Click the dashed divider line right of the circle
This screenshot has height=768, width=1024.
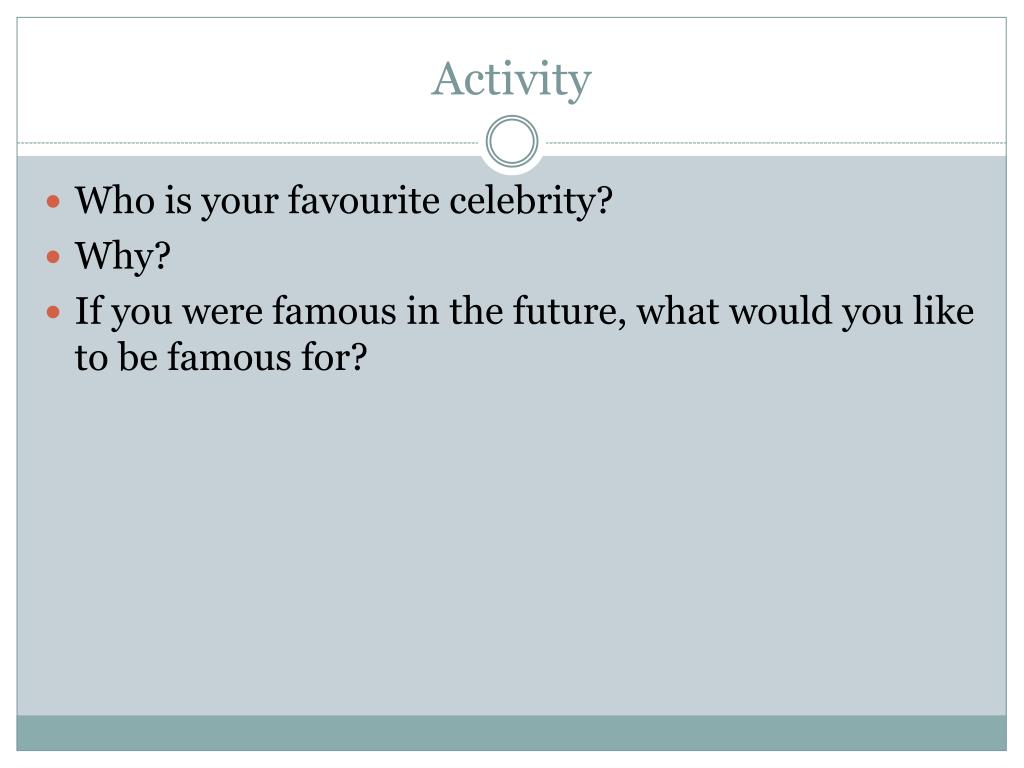(x=776, y=142)
